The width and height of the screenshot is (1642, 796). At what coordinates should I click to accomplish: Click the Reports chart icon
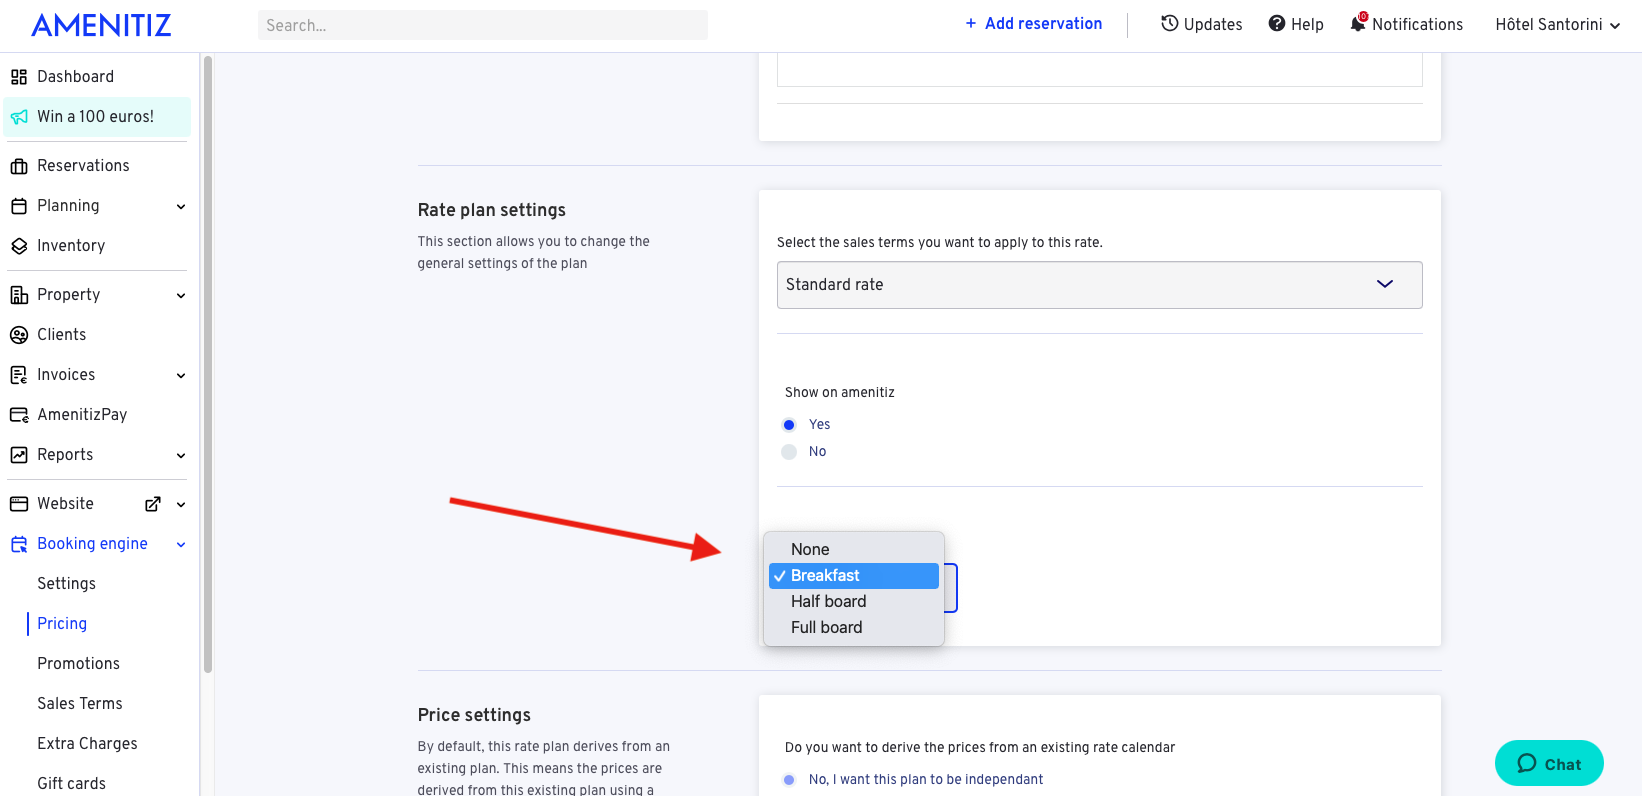(x=19, y=455)
